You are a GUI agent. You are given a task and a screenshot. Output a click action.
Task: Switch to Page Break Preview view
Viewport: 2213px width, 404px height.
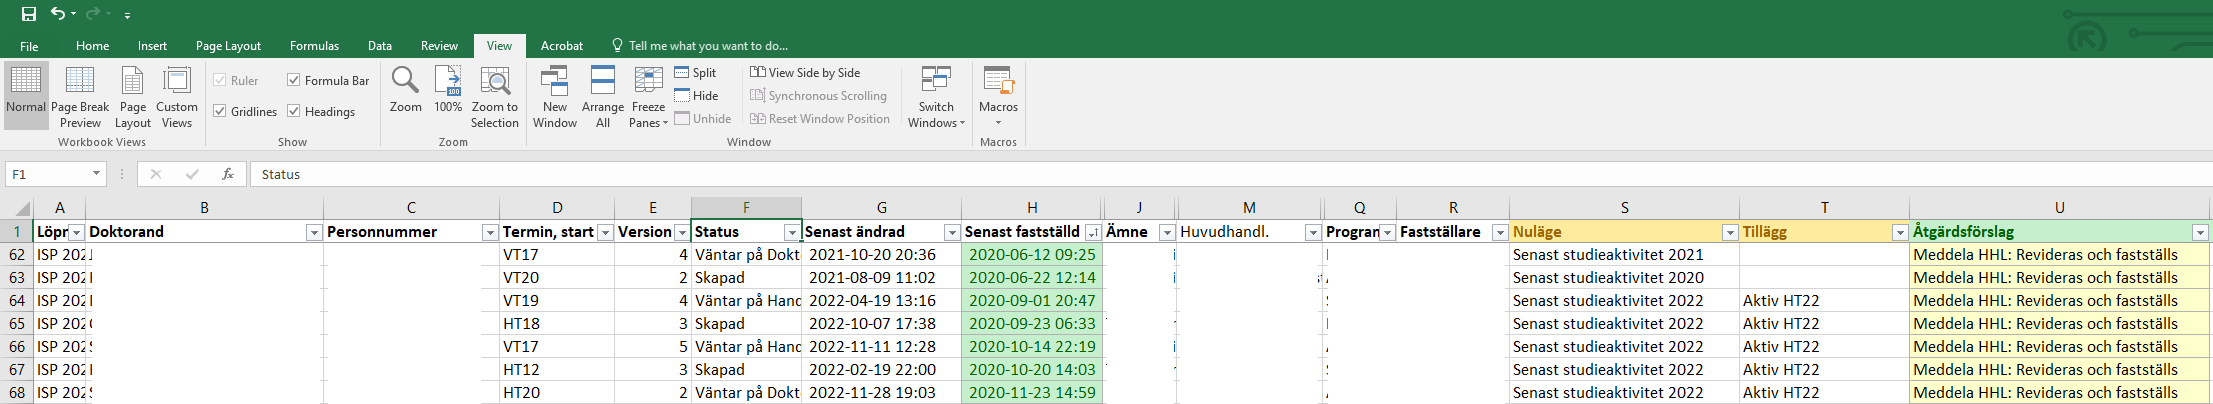(x=80, y=97)
